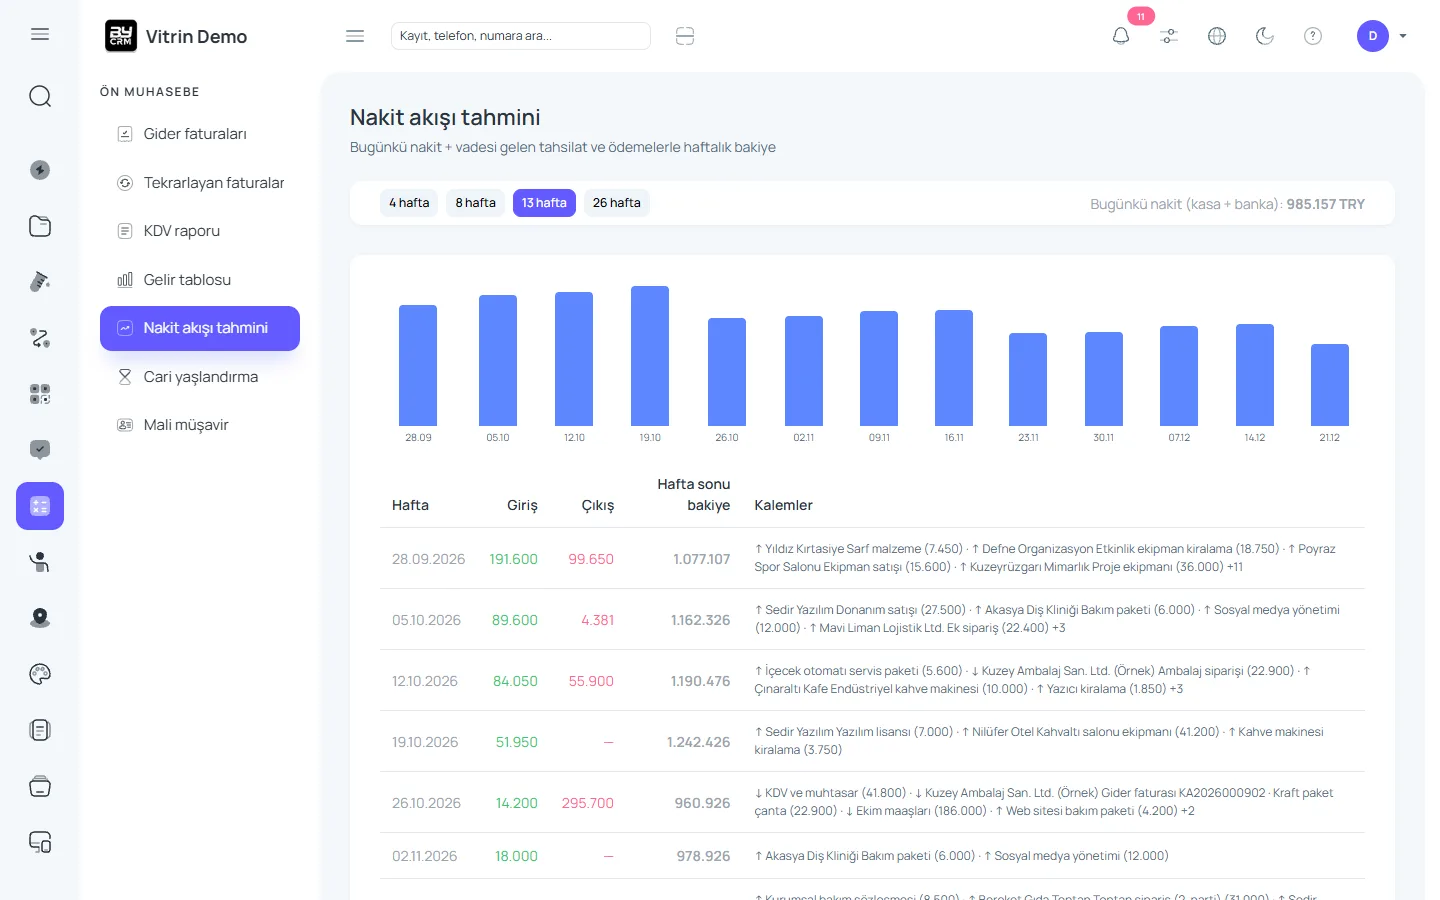Open the color palette icon
The image size is (1440, 900).
(x=40, y=674)
